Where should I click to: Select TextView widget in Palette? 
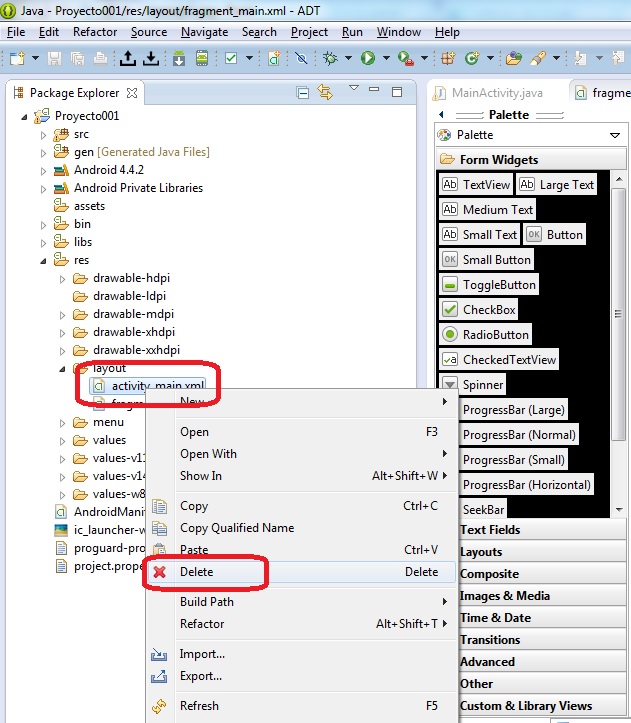(476, 184)
